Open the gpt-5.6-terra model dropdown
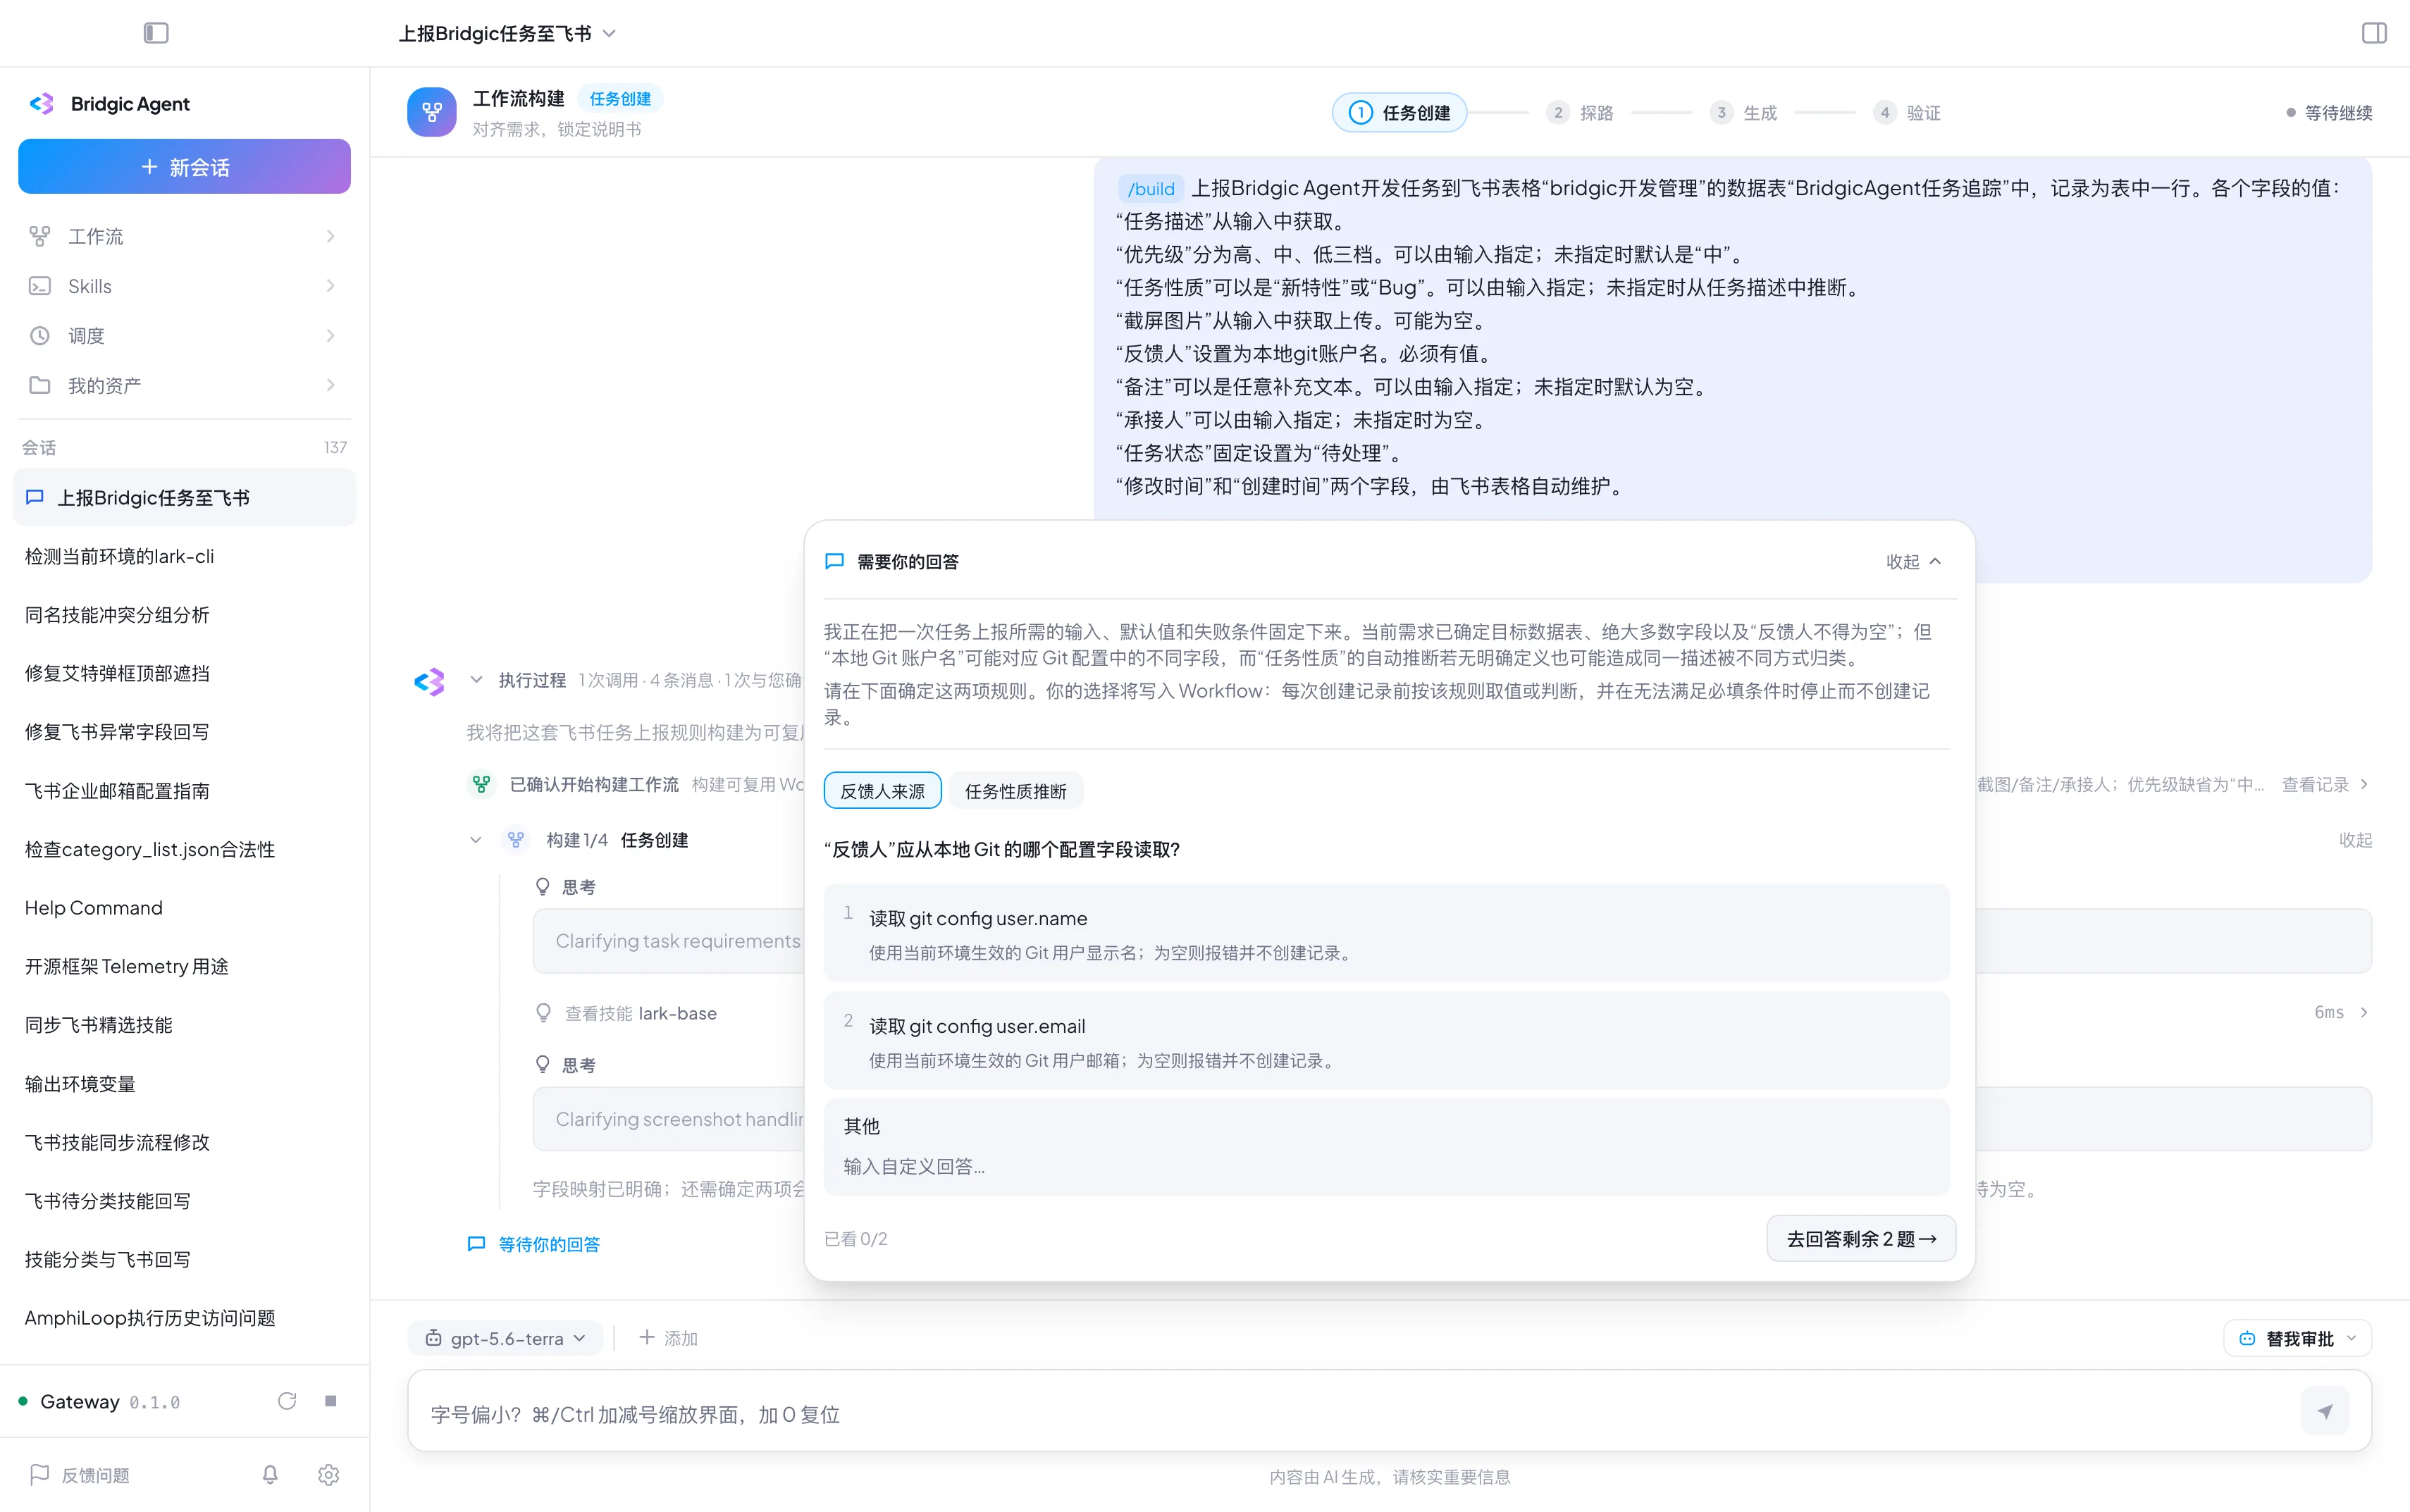 click(505, 1338)
